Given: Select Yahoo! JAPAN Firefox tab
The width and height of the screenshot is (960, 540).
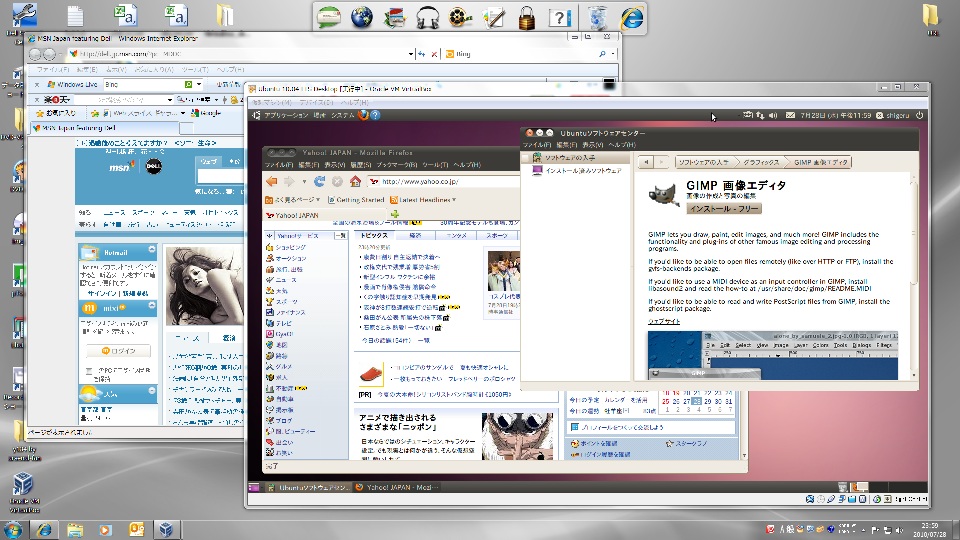Looking at the screenshot, I should pyautogui.click(x=326, y=215).
